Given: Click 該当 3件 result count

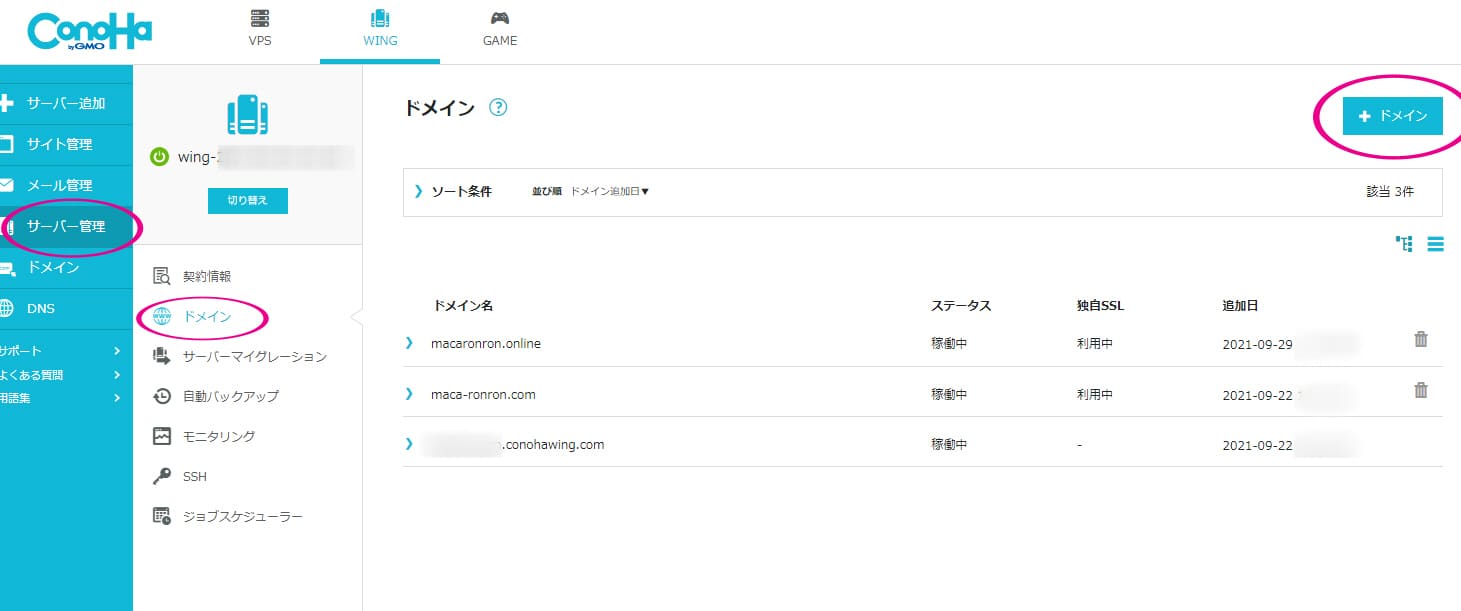Looking at the screenshot, I should (1390, 191).
